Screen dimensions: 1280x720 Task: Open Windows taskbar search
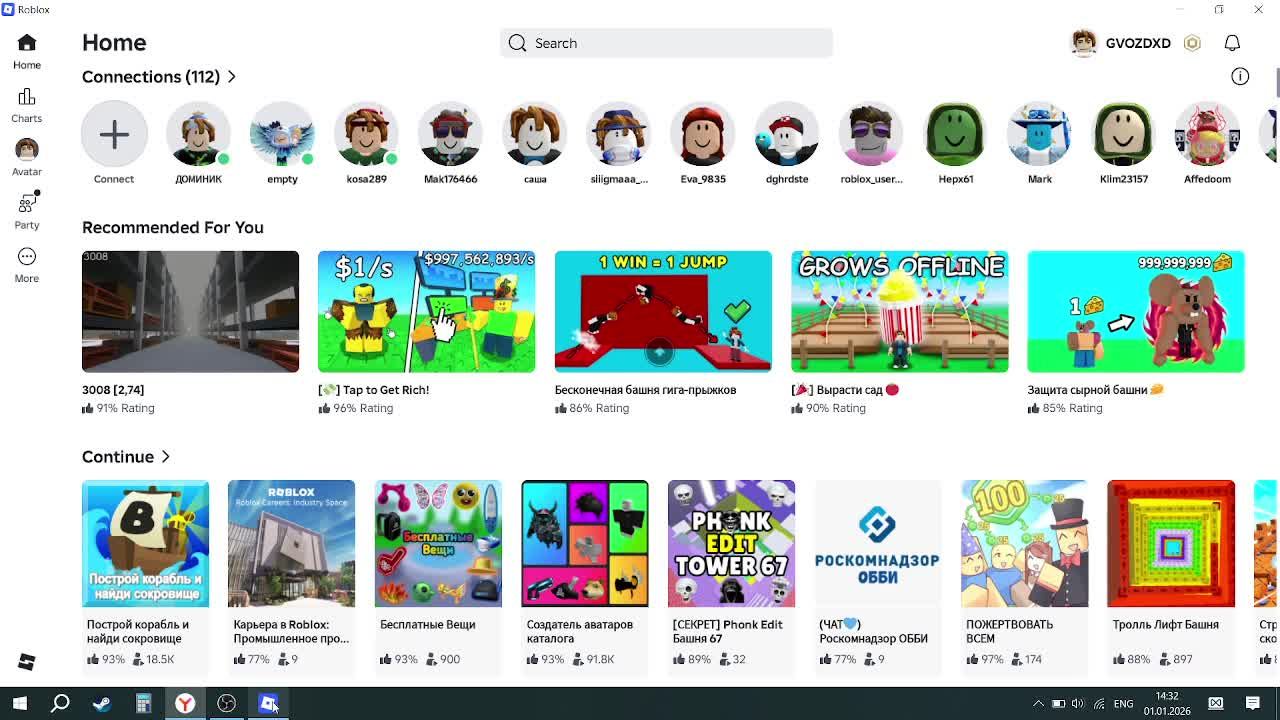[x=60, y=703]
